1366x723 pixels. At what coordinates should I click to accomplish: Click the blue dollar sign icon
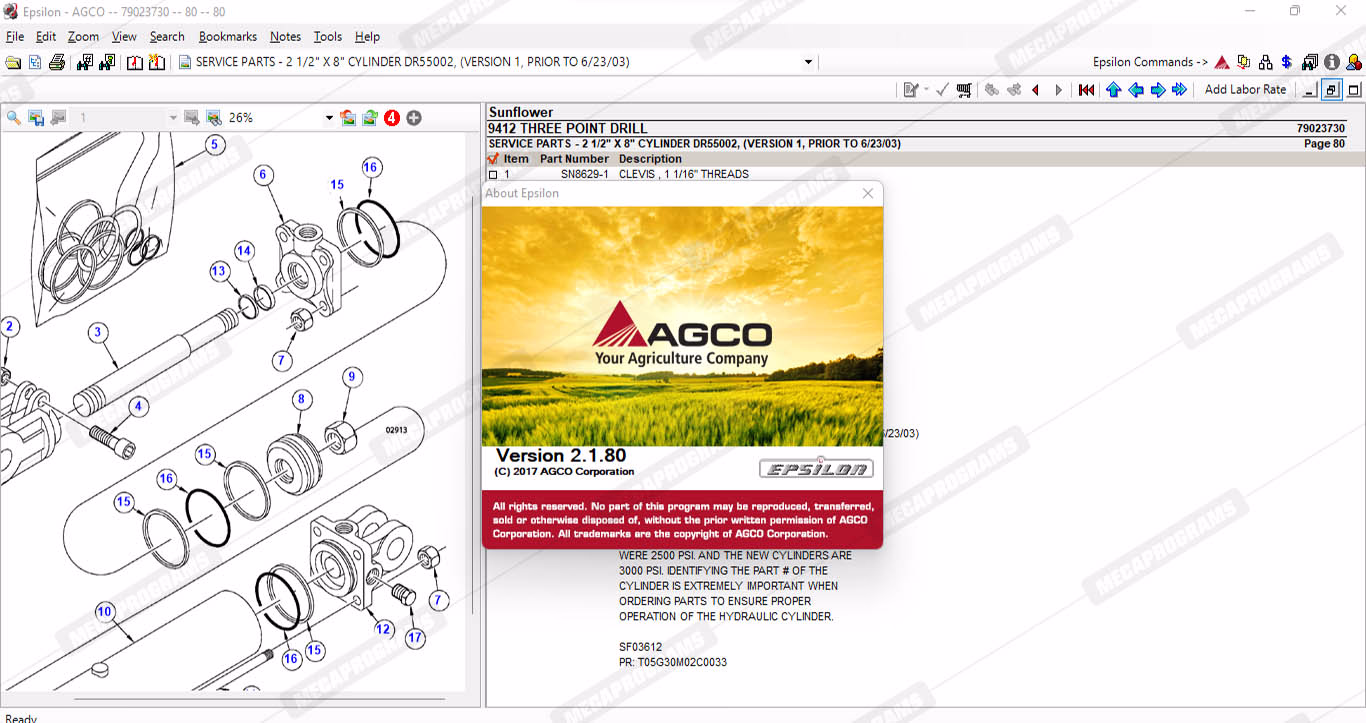pos(1286,62)
